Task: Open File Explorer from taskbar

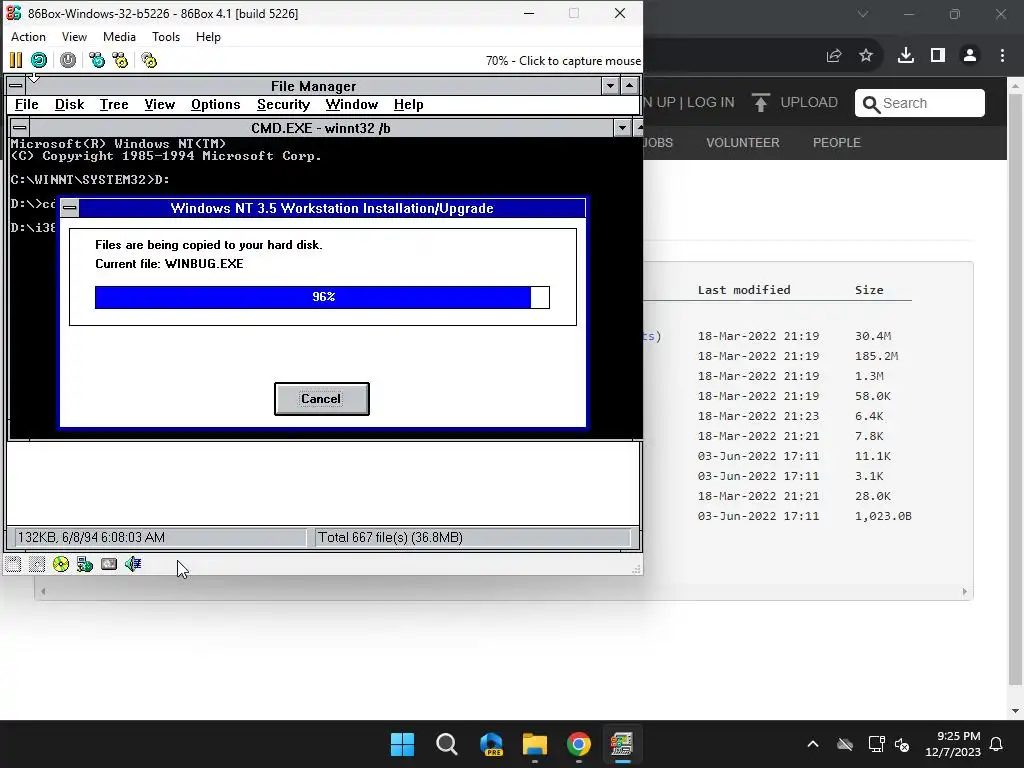Action: (x=534, y=744)
